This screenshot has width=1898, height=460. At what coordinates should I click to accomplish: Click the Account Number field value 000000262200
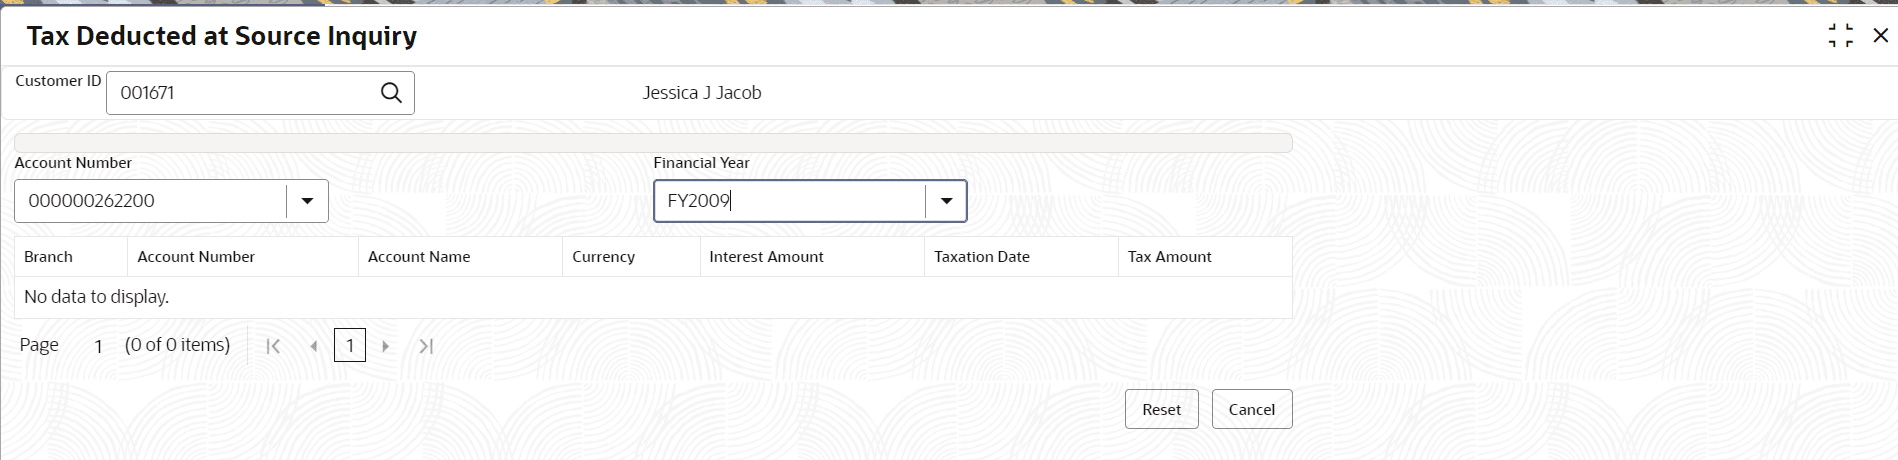151,201
